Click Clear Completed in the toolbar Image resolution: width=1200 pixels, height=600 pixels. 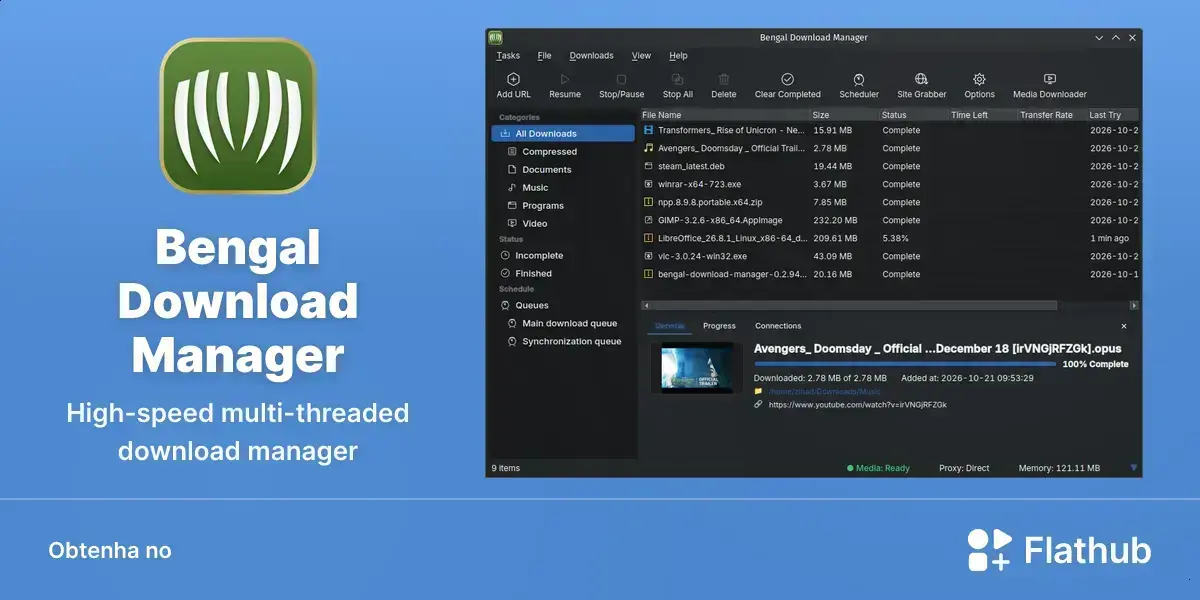point(787,86)
